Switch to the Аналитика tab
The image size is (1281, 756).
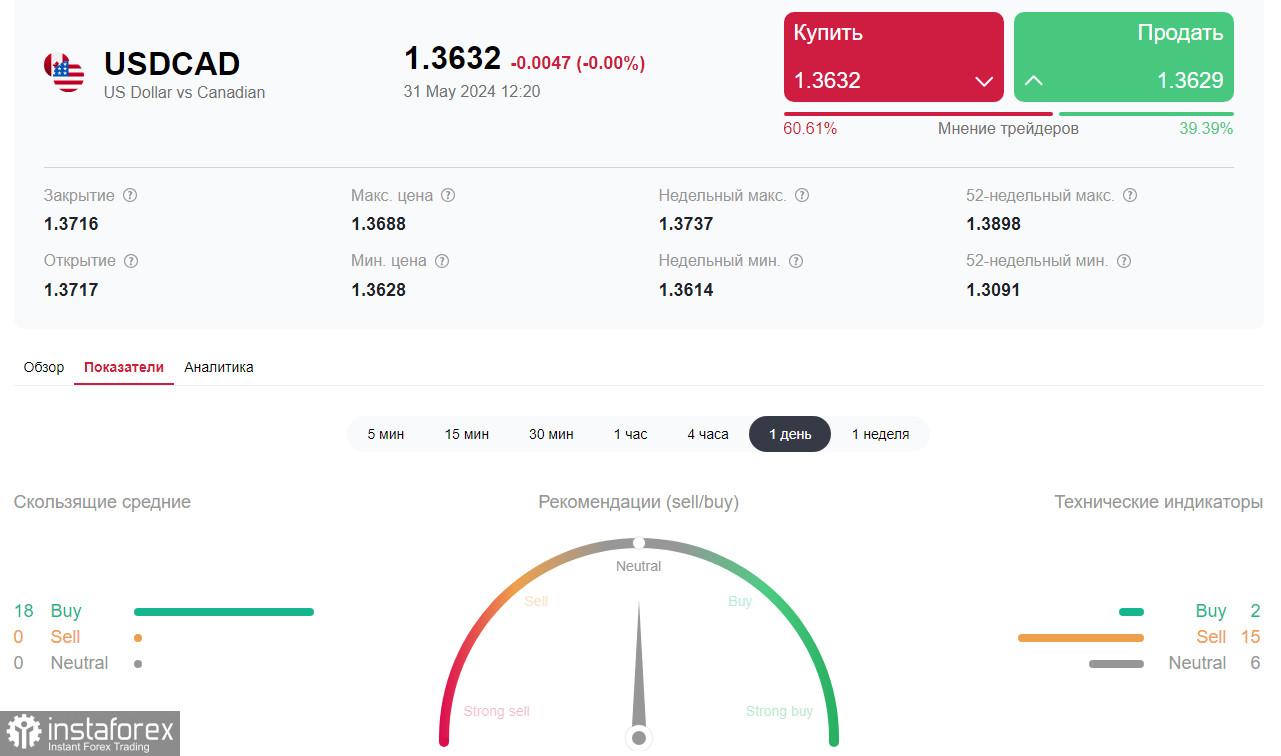219,367
